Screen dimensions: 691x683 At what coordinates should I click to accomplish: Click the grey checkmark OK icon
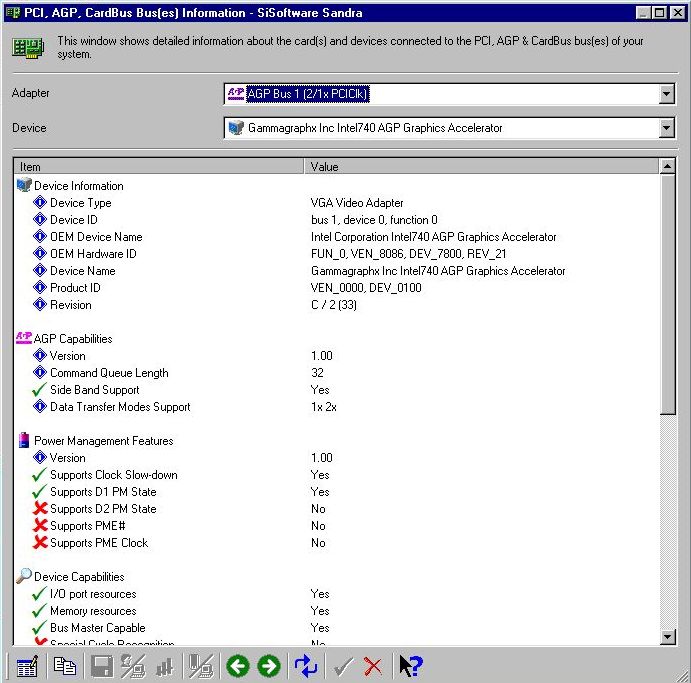point(343,666)
